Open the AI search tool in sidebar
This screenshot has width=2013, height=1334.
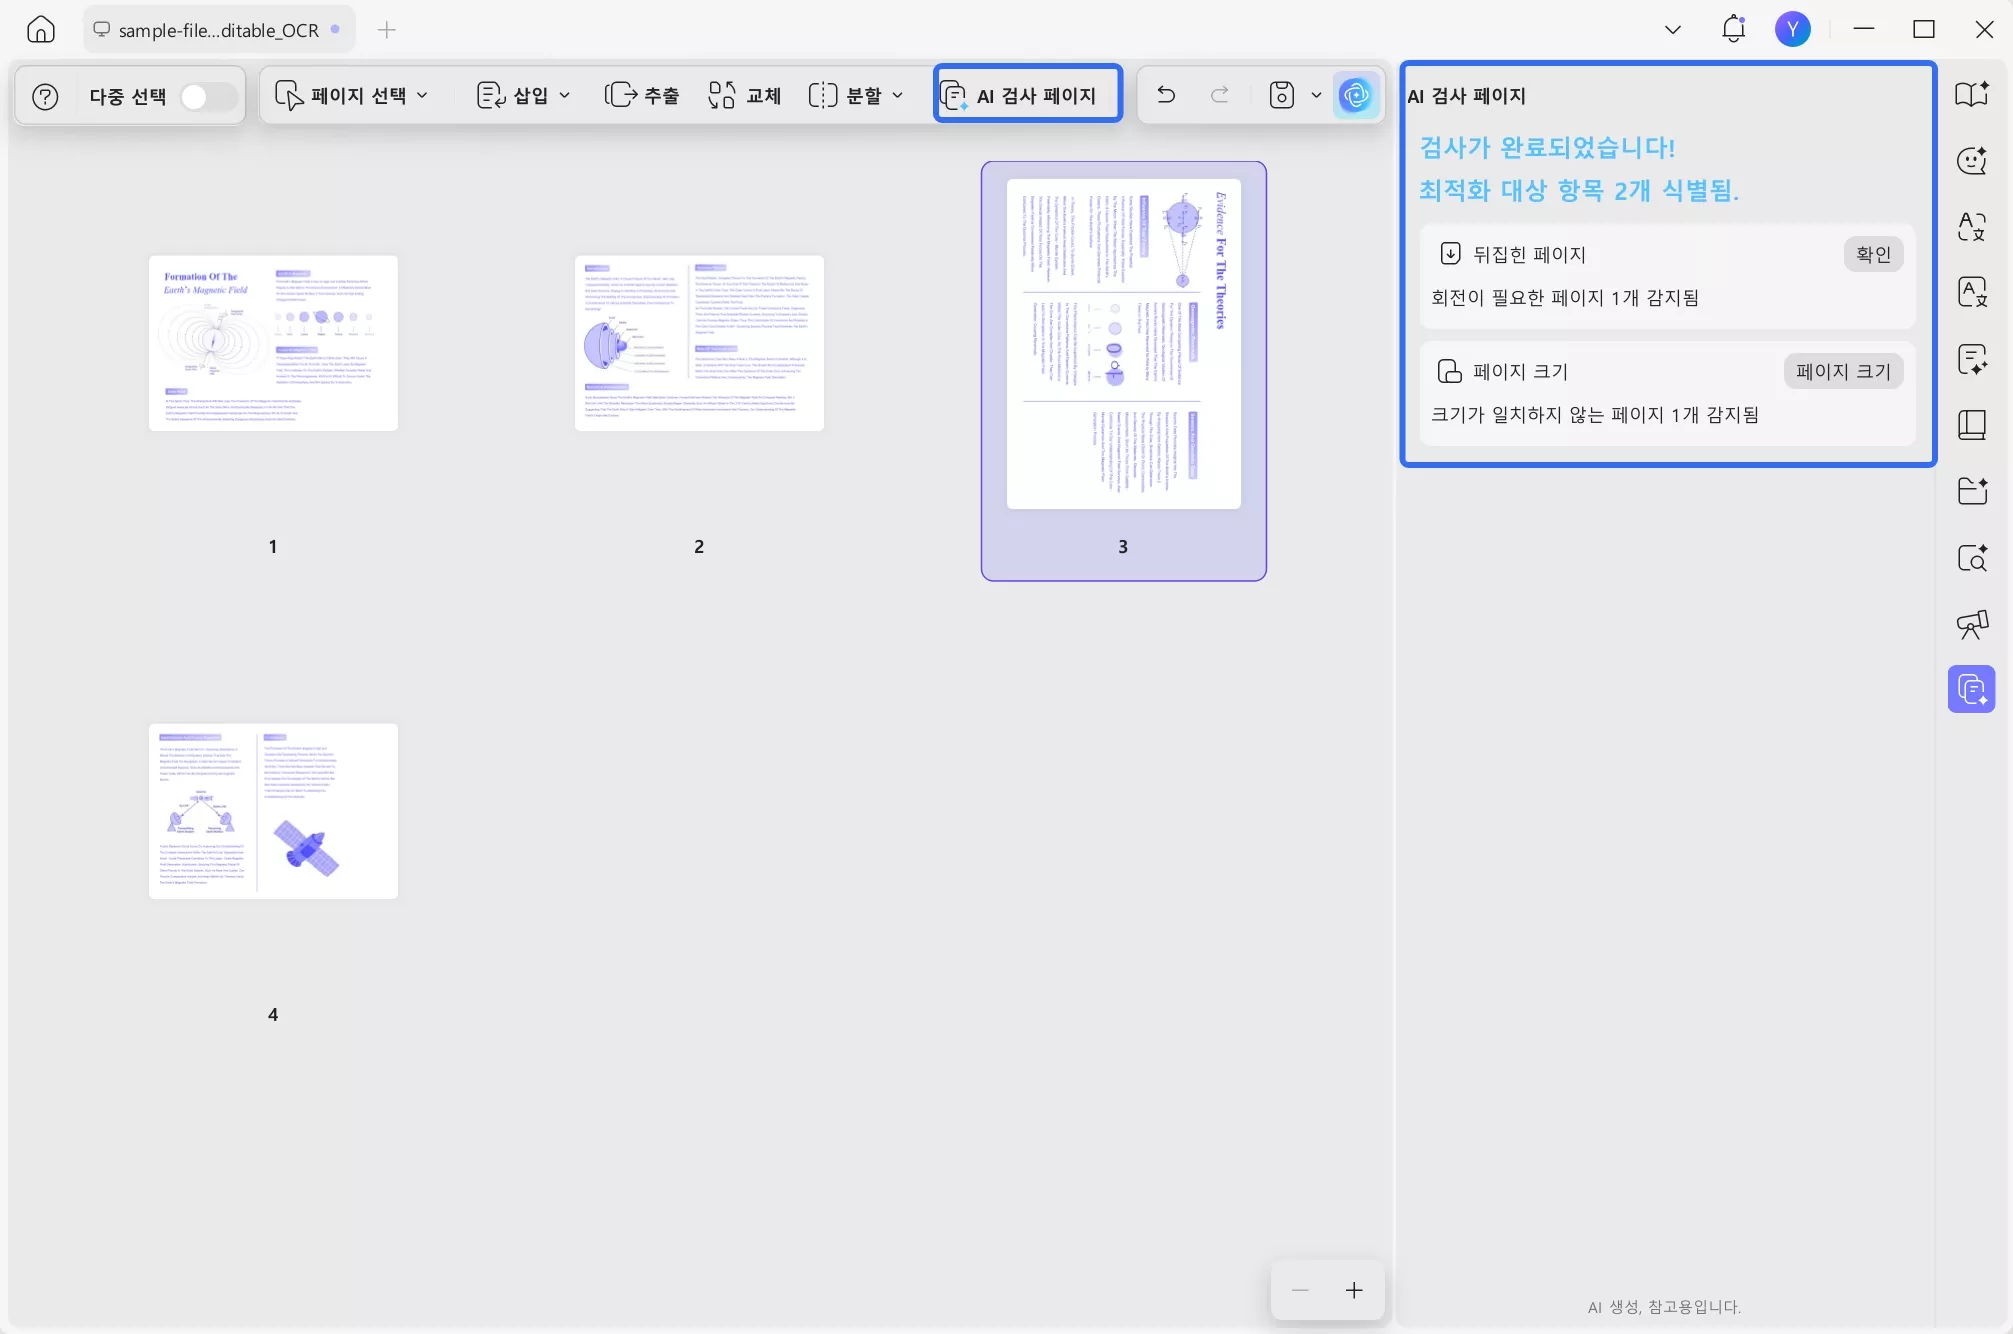[1972, 558]
